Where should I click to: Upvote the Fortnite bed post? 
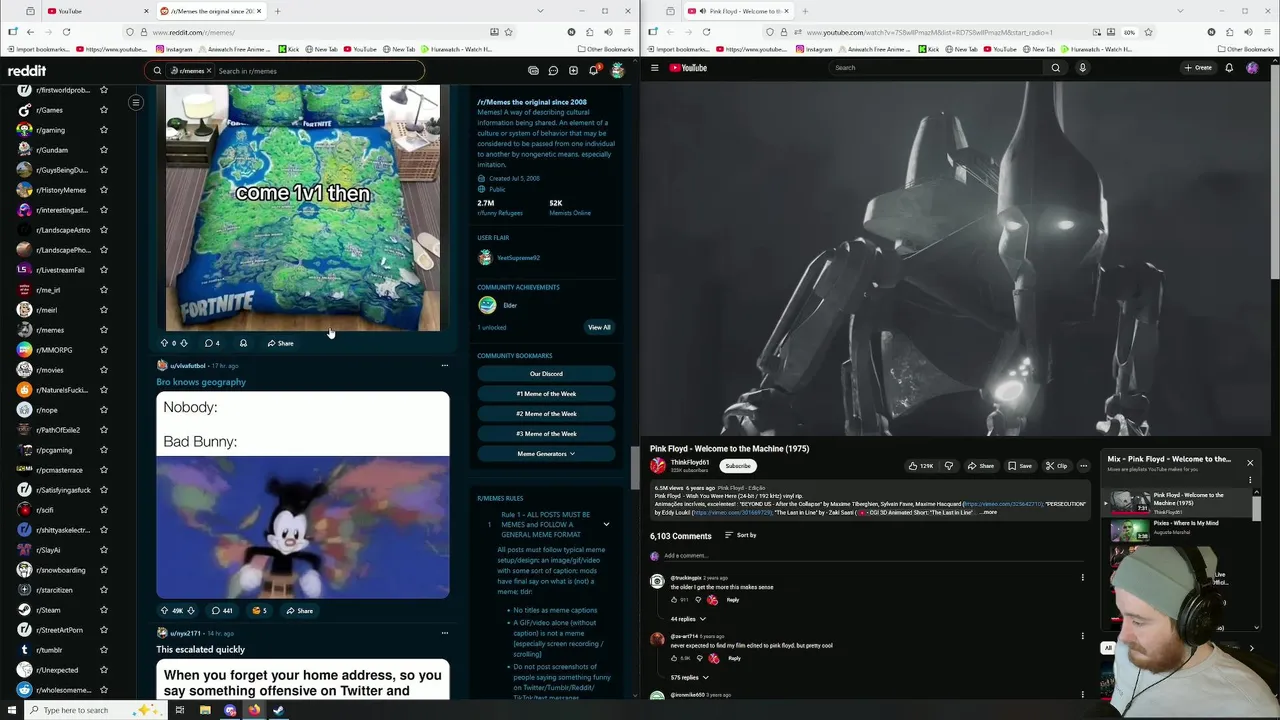[164, 343]
